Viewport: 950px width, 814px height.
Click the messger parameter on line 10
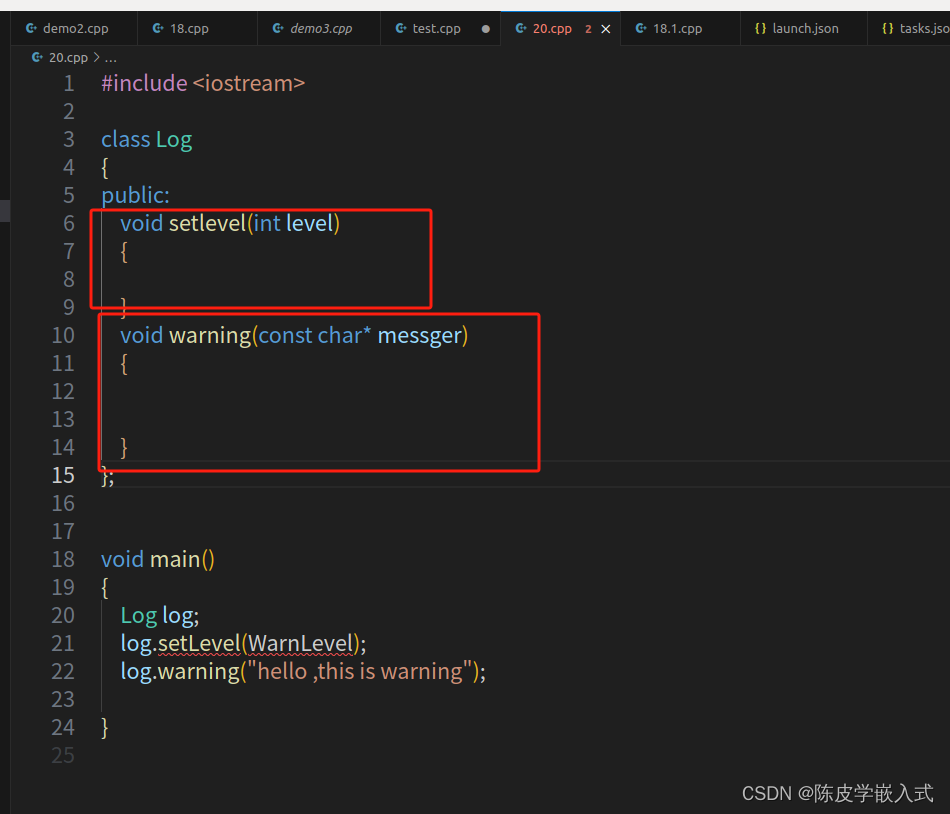coord(419,336)
